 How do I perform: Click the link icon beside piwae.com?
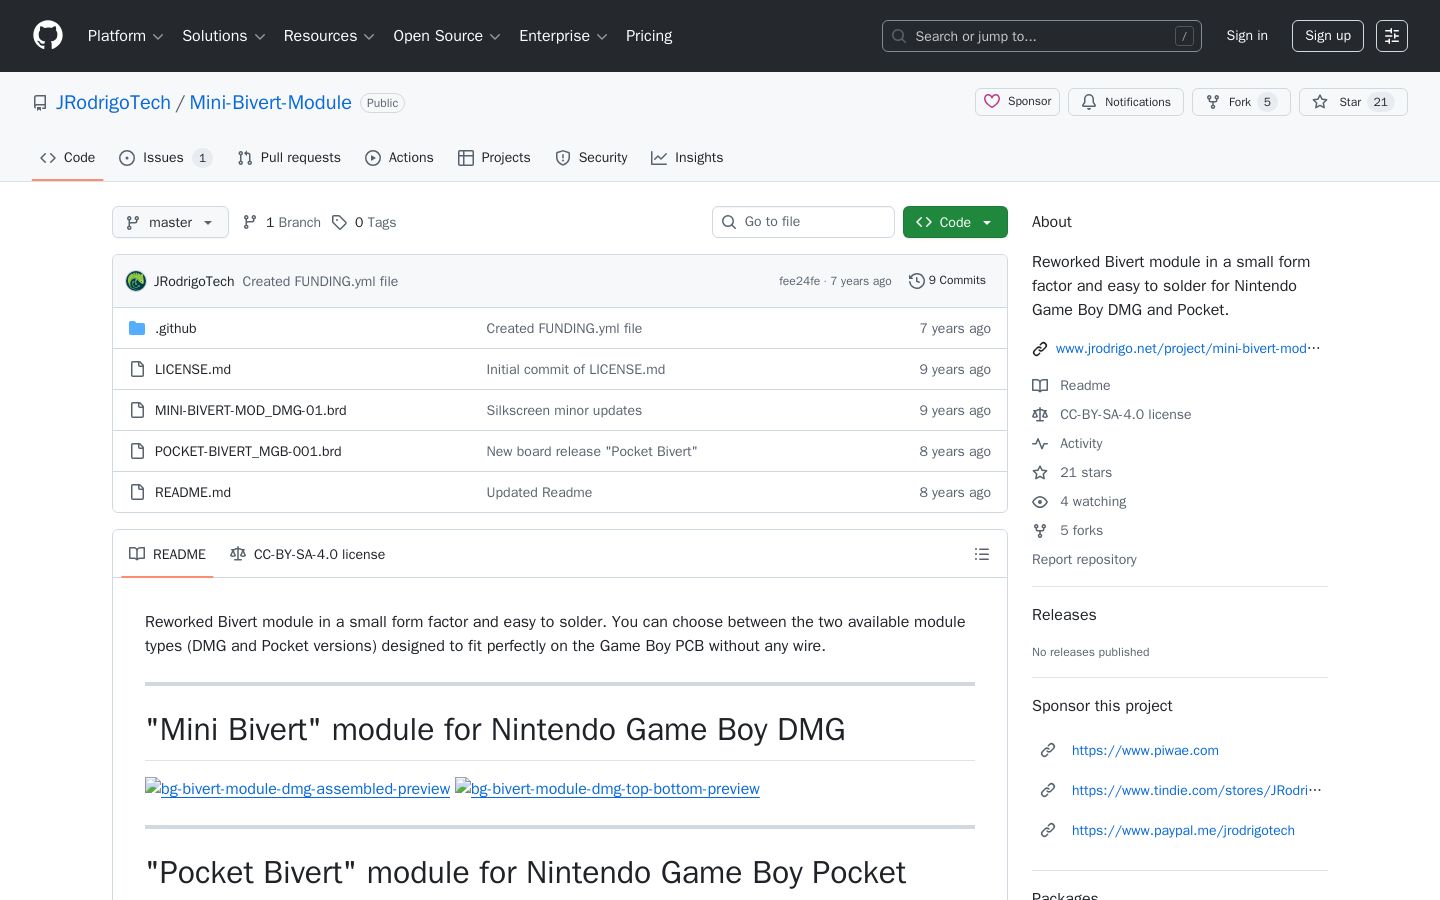pyautogui.click(x=1048, y=750)
